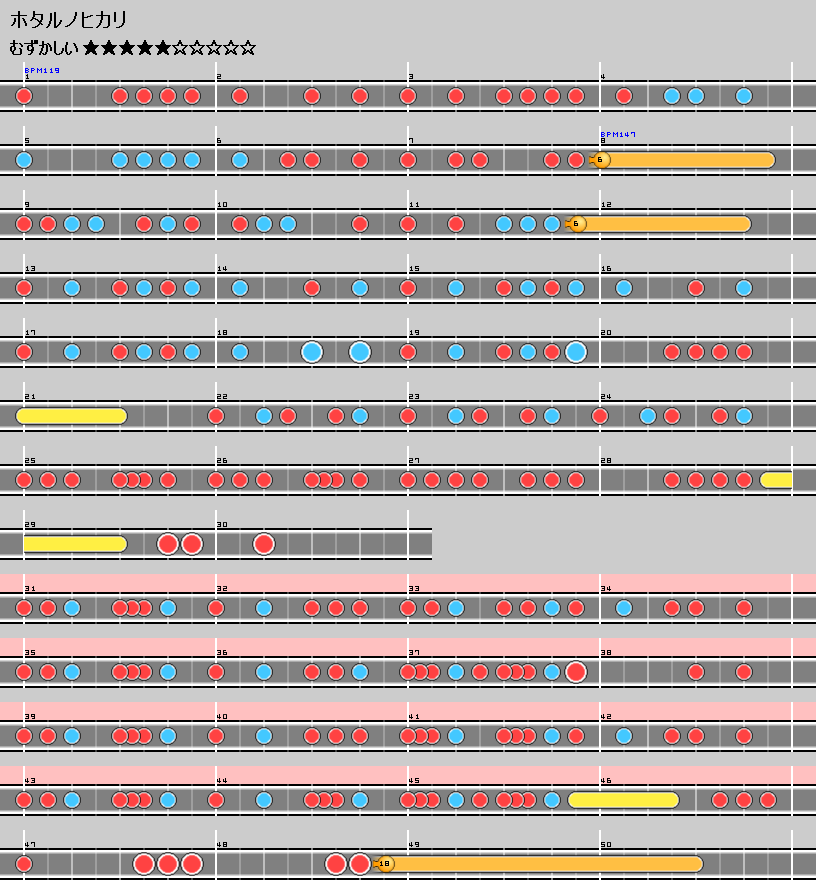
Task: Click the first red note in measure 38
Action: [696, 672]
